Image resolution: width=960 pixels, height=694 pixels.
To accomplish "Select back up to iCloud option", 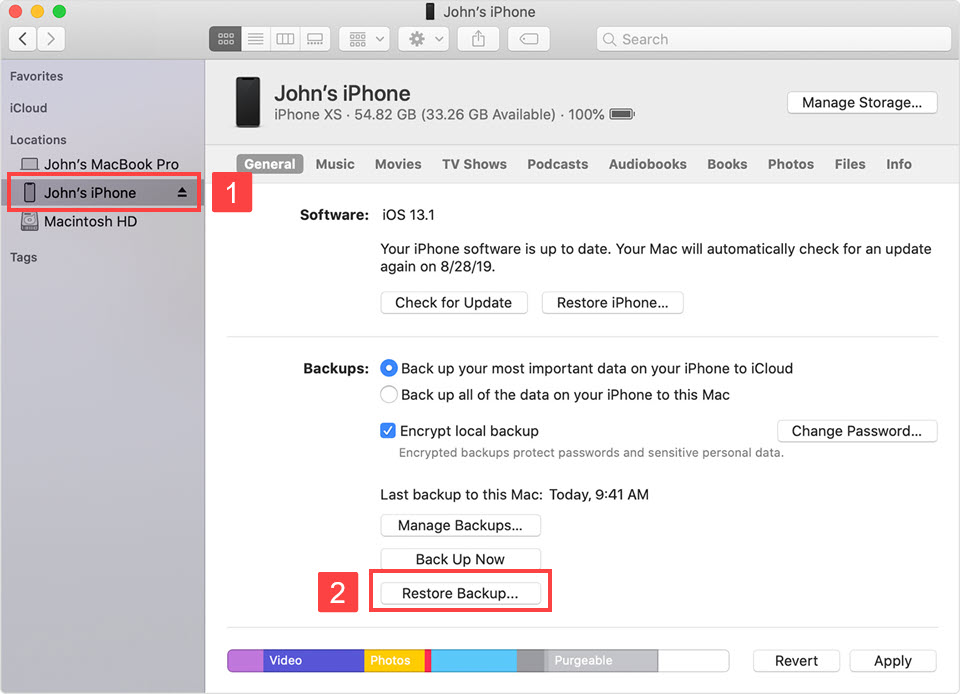I will click(388, 368).
